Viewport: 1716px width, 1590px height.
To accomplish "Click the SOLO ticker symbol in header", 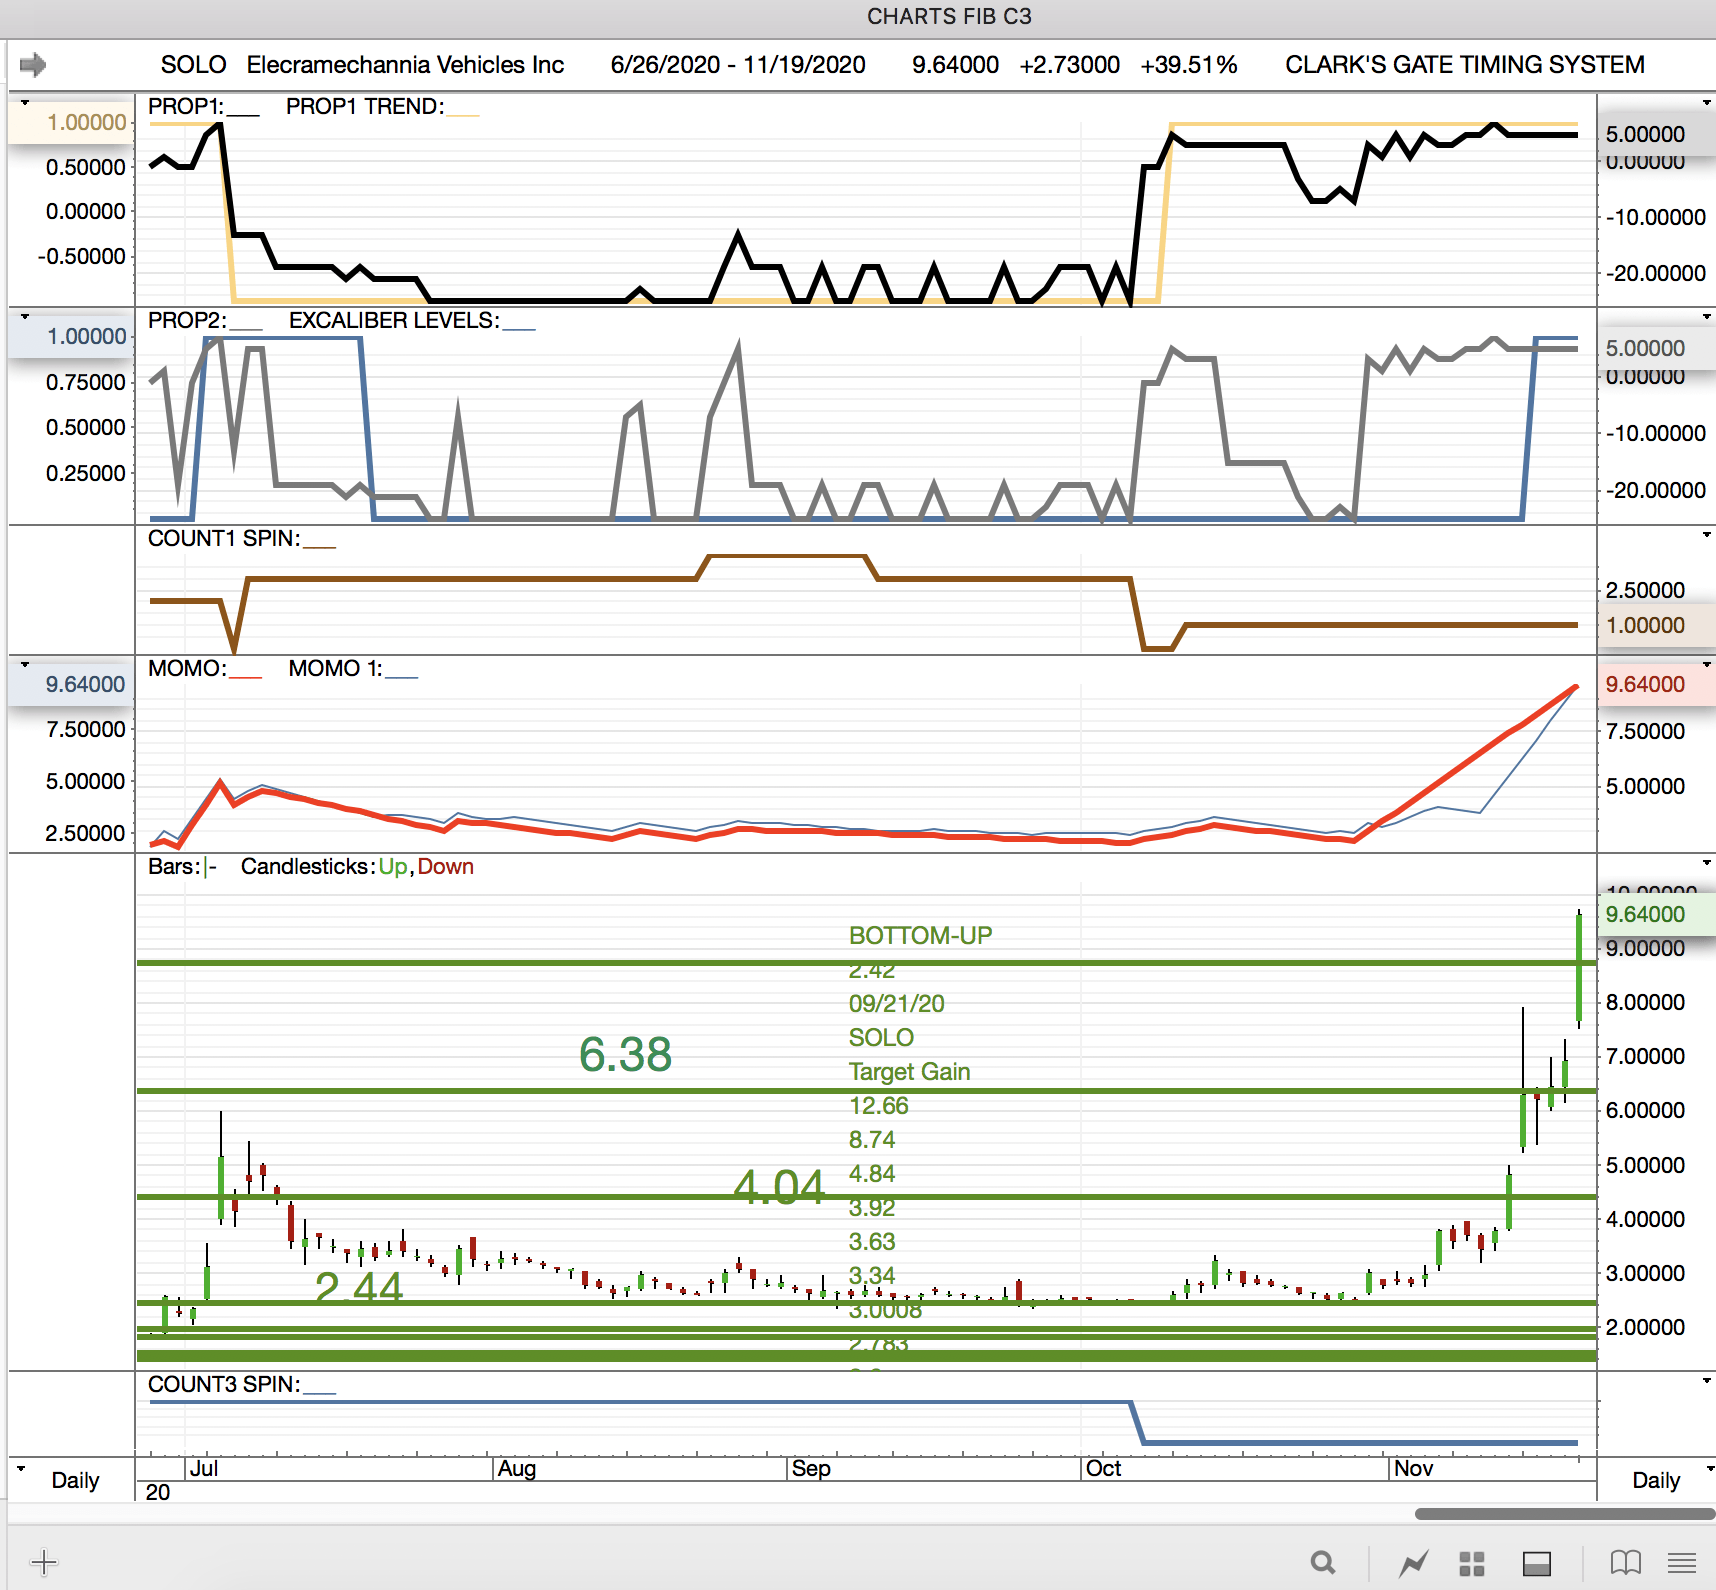I will point(193,65).
